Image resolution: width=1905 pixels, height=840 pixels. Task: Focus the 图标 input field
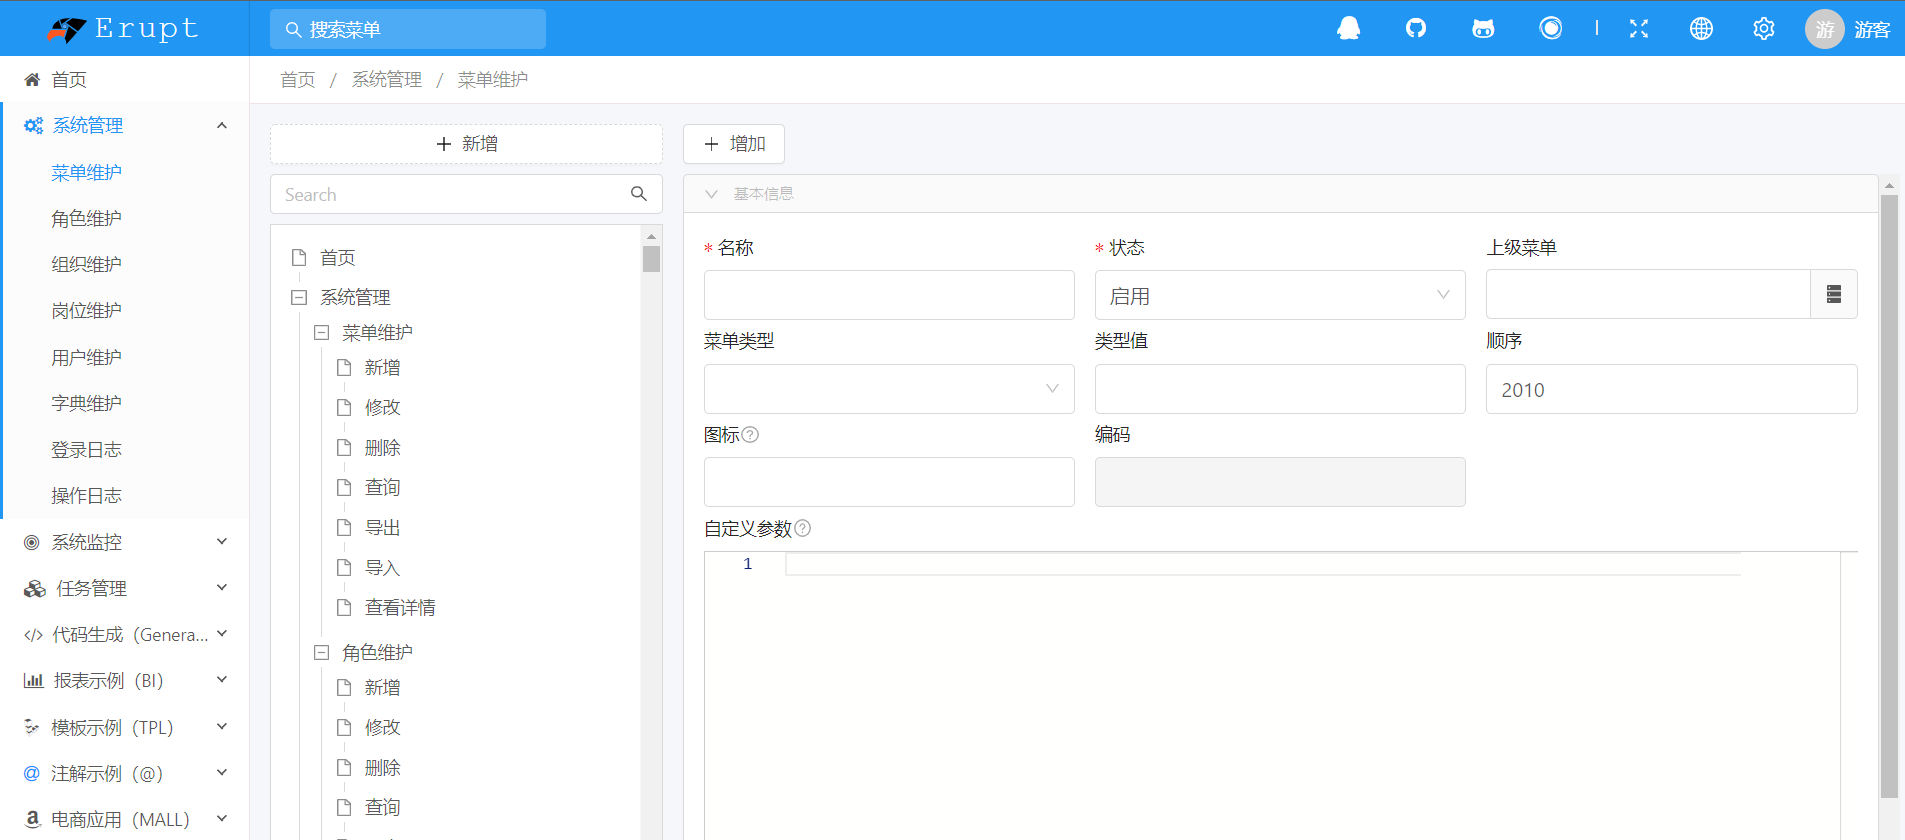pos(889,482)
